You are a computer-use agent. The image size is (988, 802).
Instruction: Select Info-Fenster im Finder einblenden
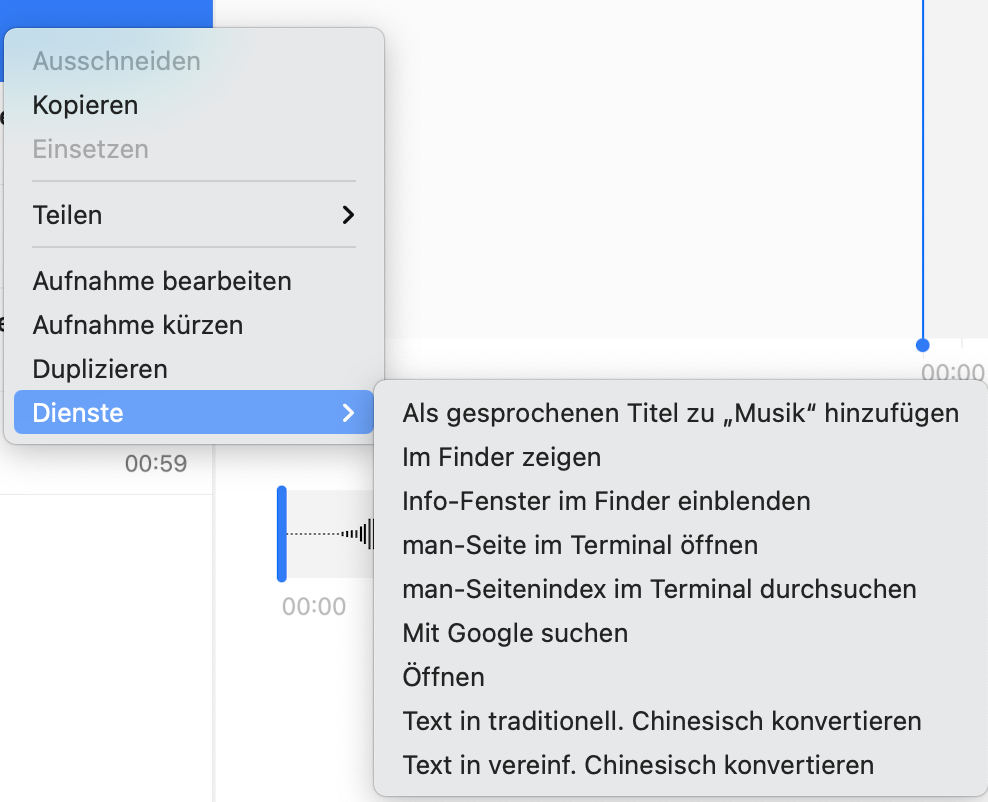click(x=606, y=501)
